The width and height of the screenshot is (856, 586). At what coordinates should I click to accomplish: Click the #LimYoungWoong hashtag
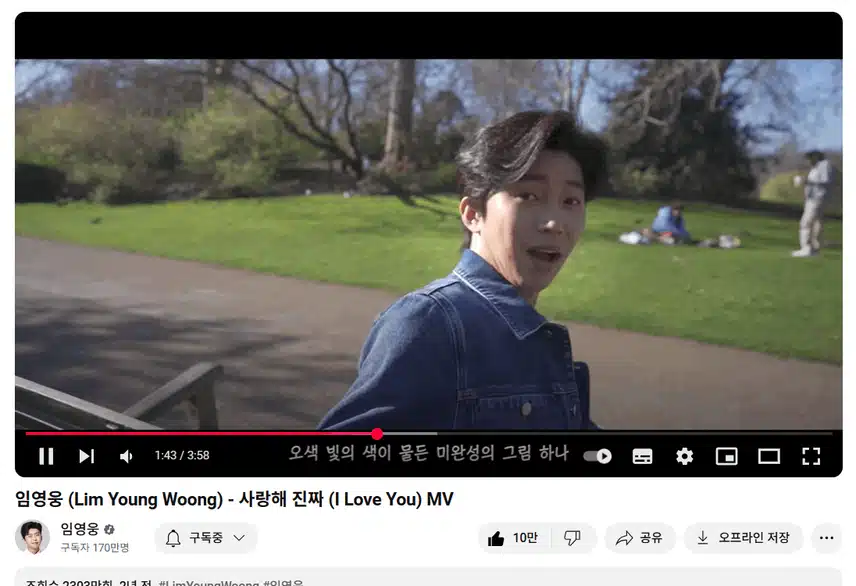[209, 583]
